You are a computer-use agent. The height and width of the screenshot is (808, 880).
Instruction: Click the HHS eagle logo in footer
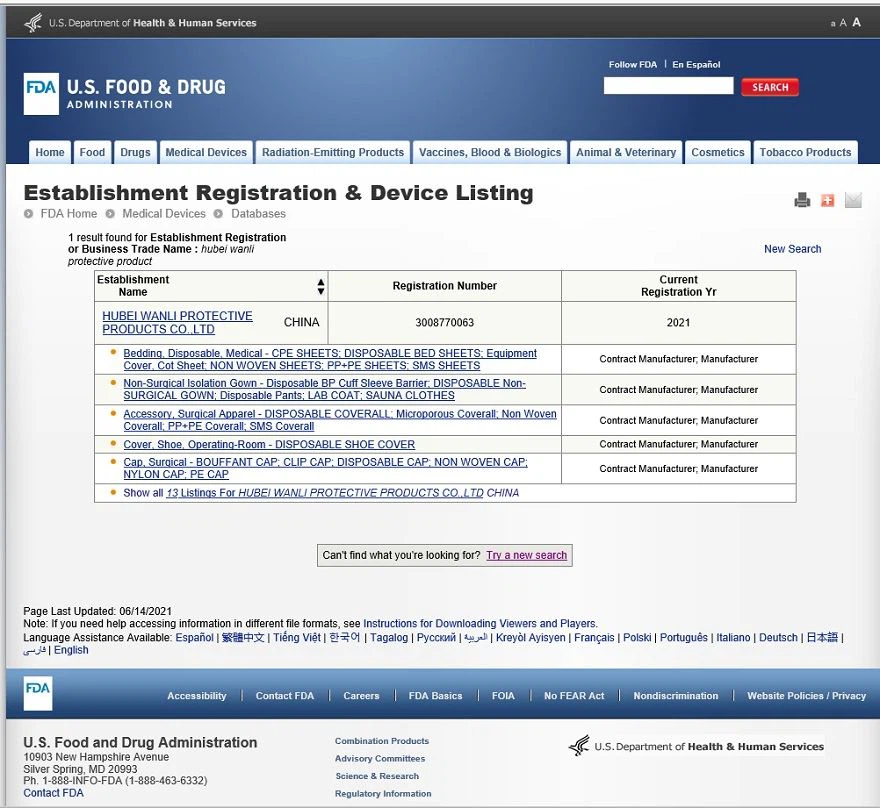point(579,746)
